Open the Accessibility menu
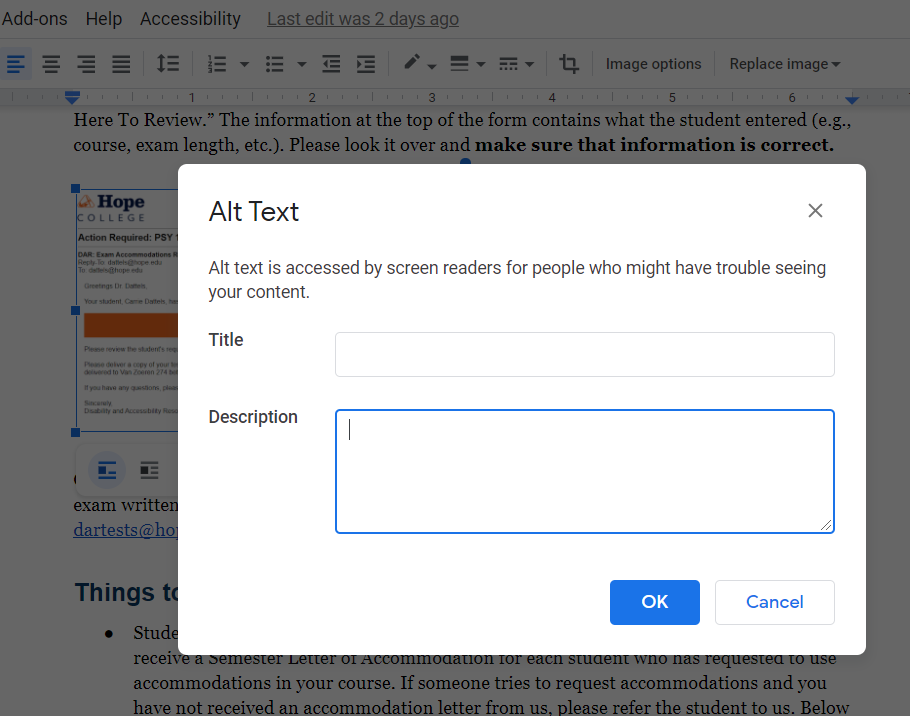Screen dimensions: 910x716 point(190,18)
